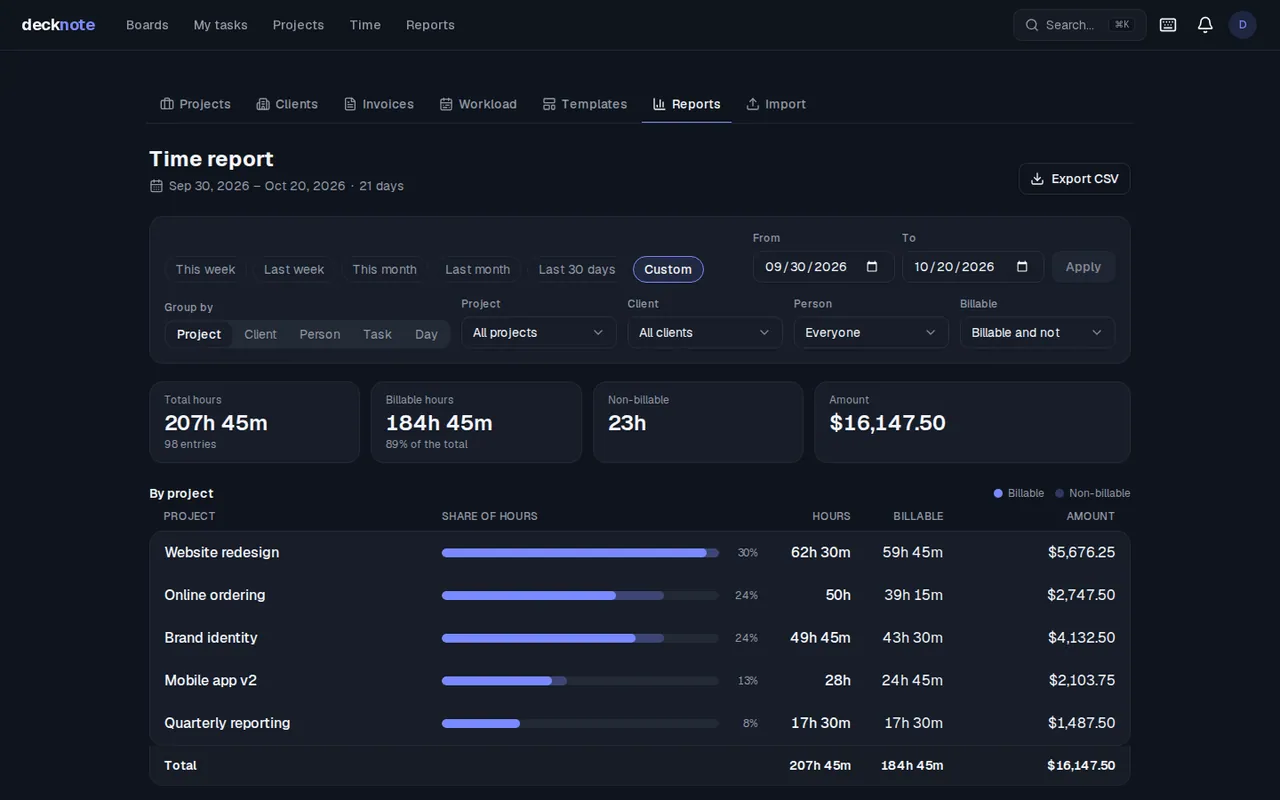Viewport: 1280px width, 800px height.
Task: Click calendar icon in To date field
Action: pyautogui.click(x=1022, y=267)
